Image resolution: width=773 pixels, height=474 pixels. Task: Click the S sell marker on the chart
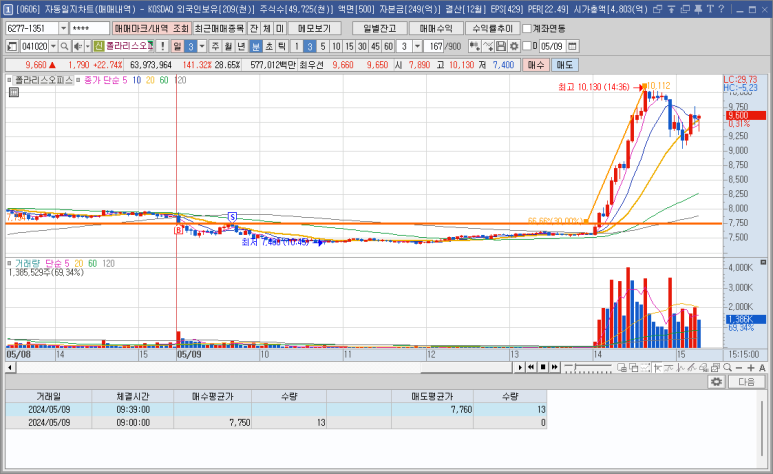click(x=232, y=217)
